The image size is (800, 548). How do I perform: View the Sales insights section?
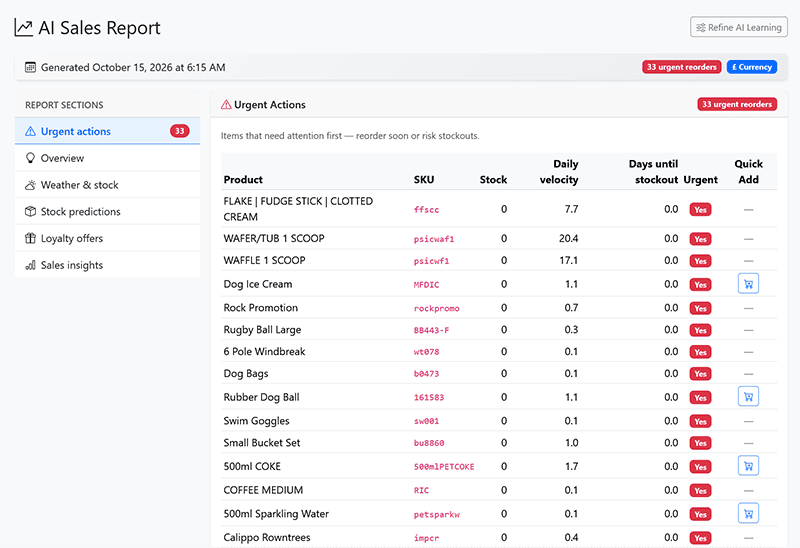coord(108,265)
